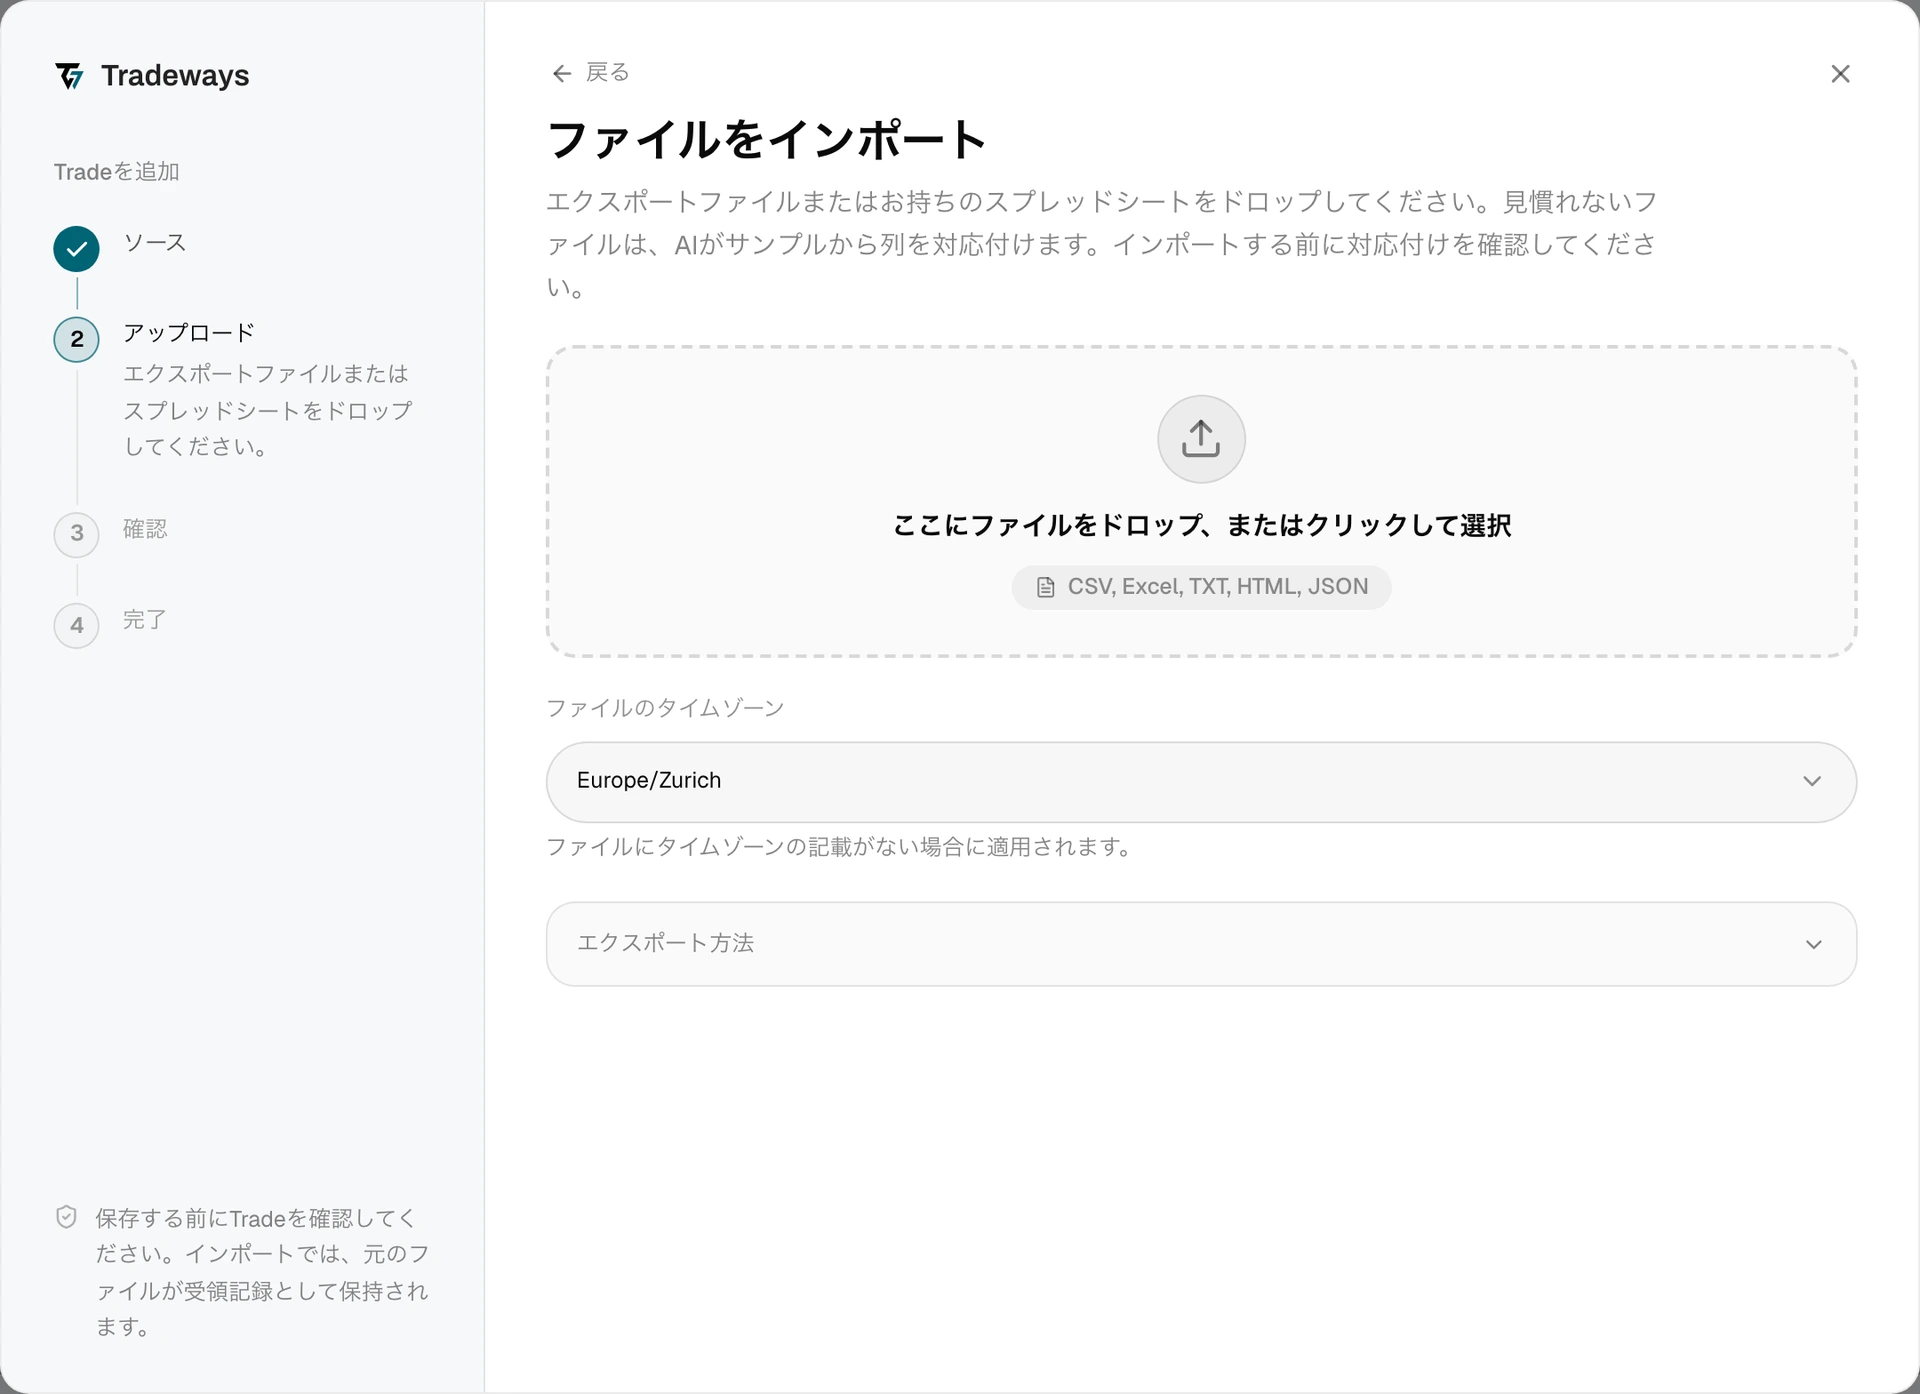Click the ファイルにタイムゾーンの記載がない hint text
Image resolution: width=1920 pixels, height=1394 pixels.
click(840, 847)
